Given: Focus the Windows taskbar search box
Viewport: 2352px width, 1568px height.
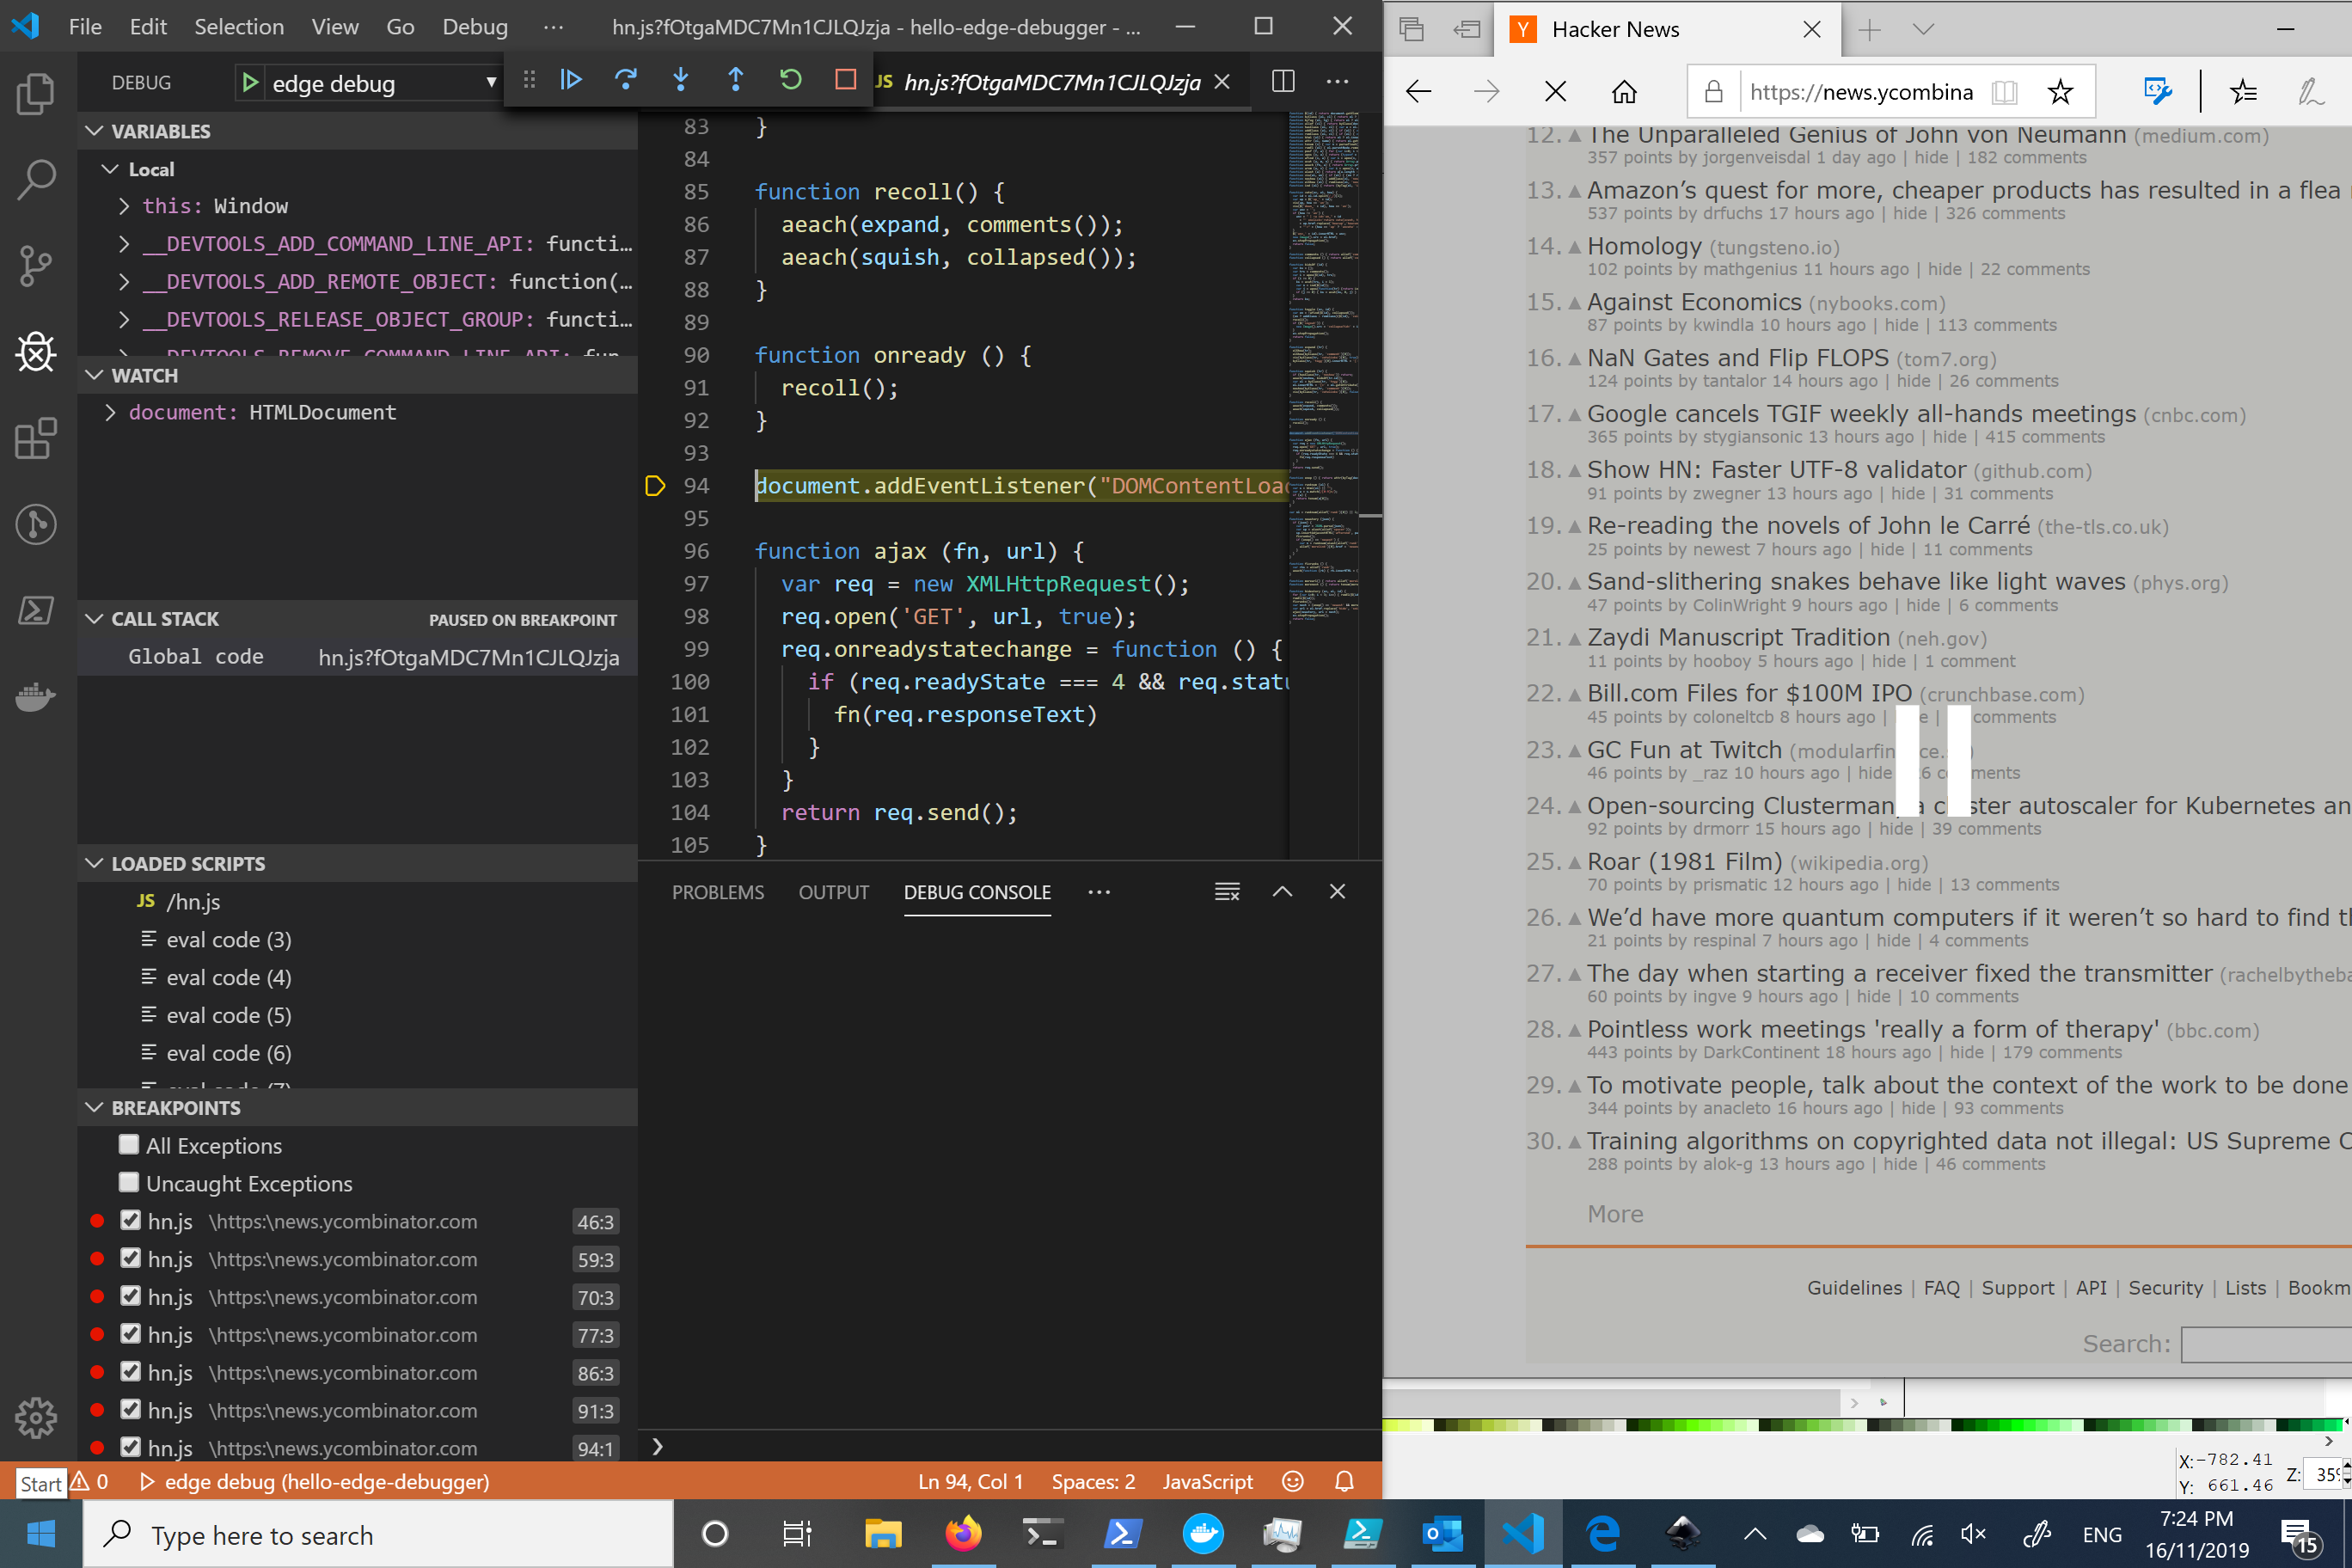Looking at the screenshot, I should (378, 1534).
